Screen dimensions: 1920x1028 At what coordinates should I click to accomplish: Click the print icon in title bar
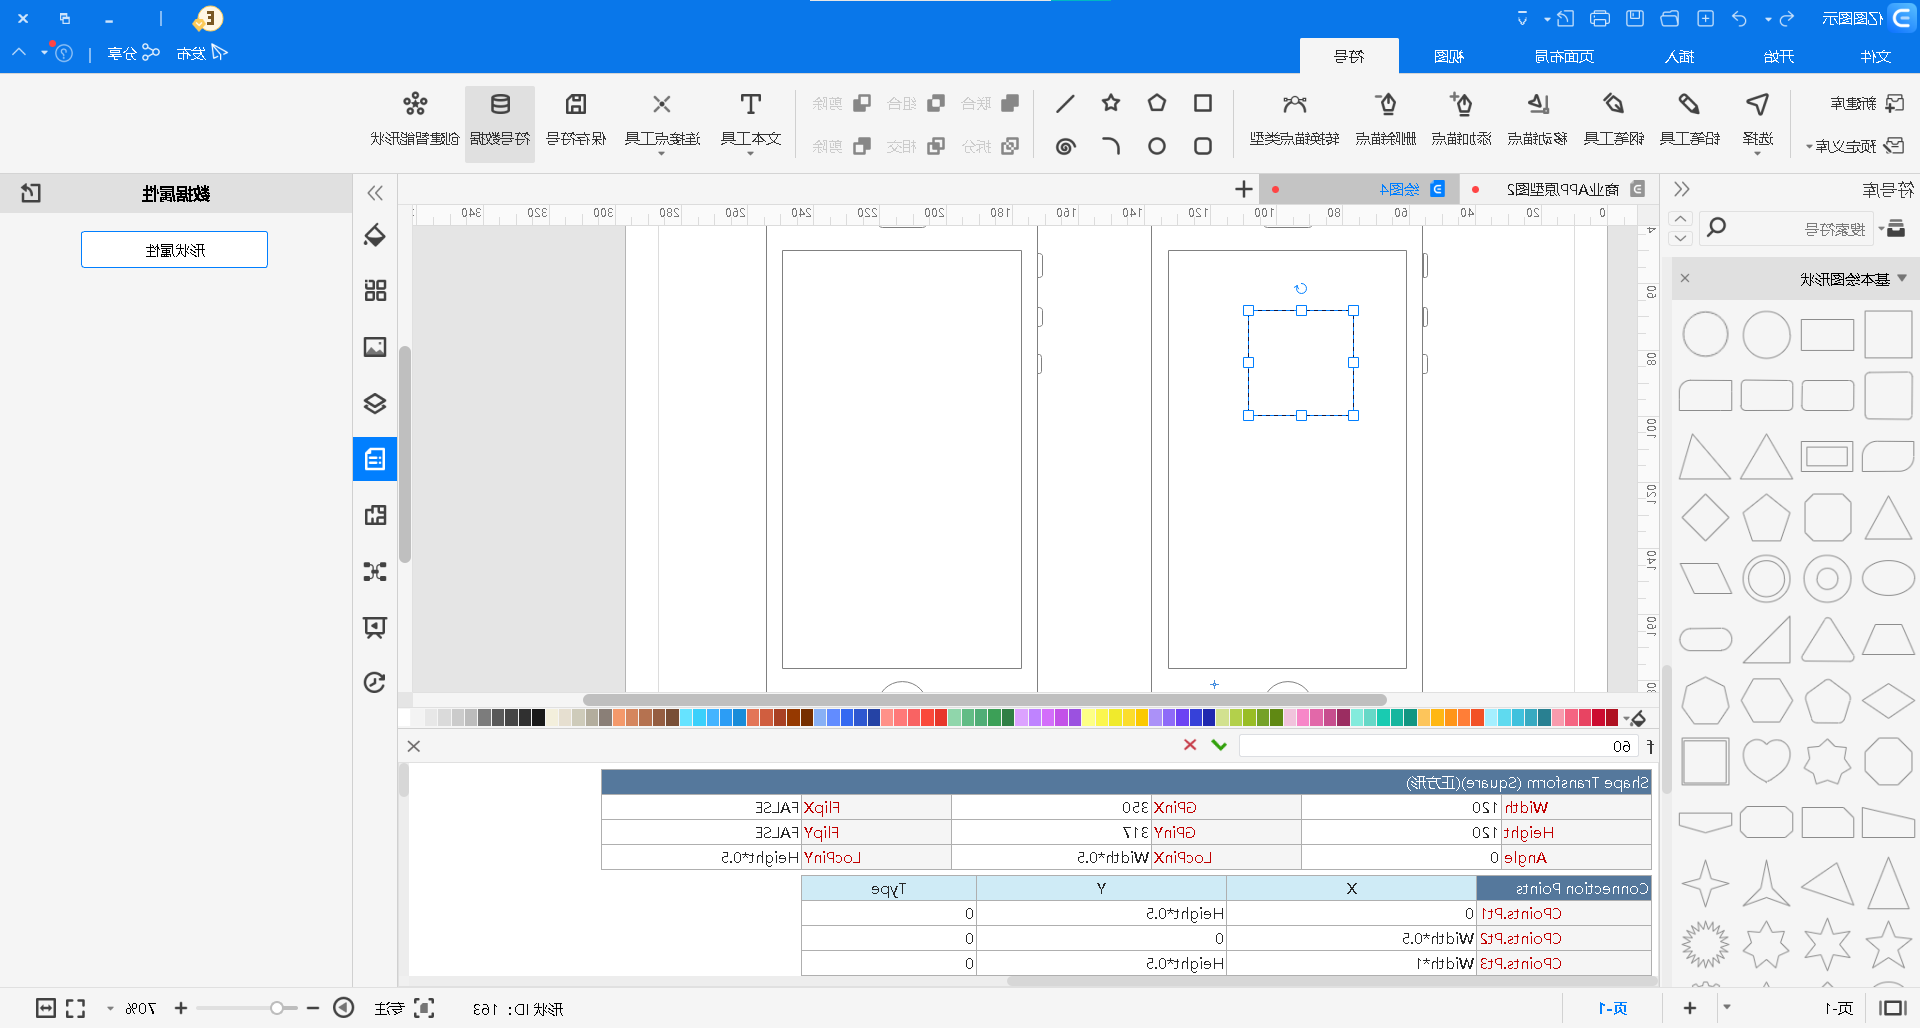coord(1600,18)
